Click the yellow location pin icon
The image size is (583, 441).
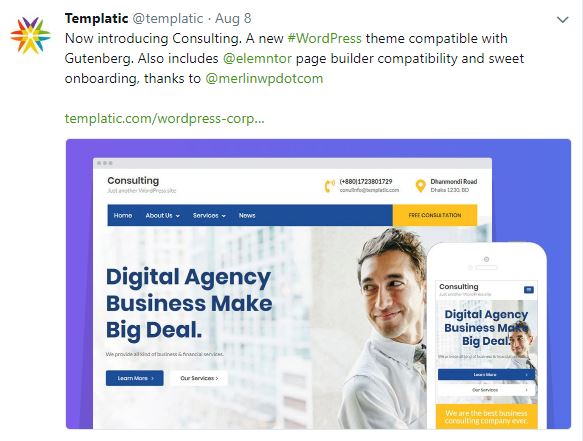420,186
